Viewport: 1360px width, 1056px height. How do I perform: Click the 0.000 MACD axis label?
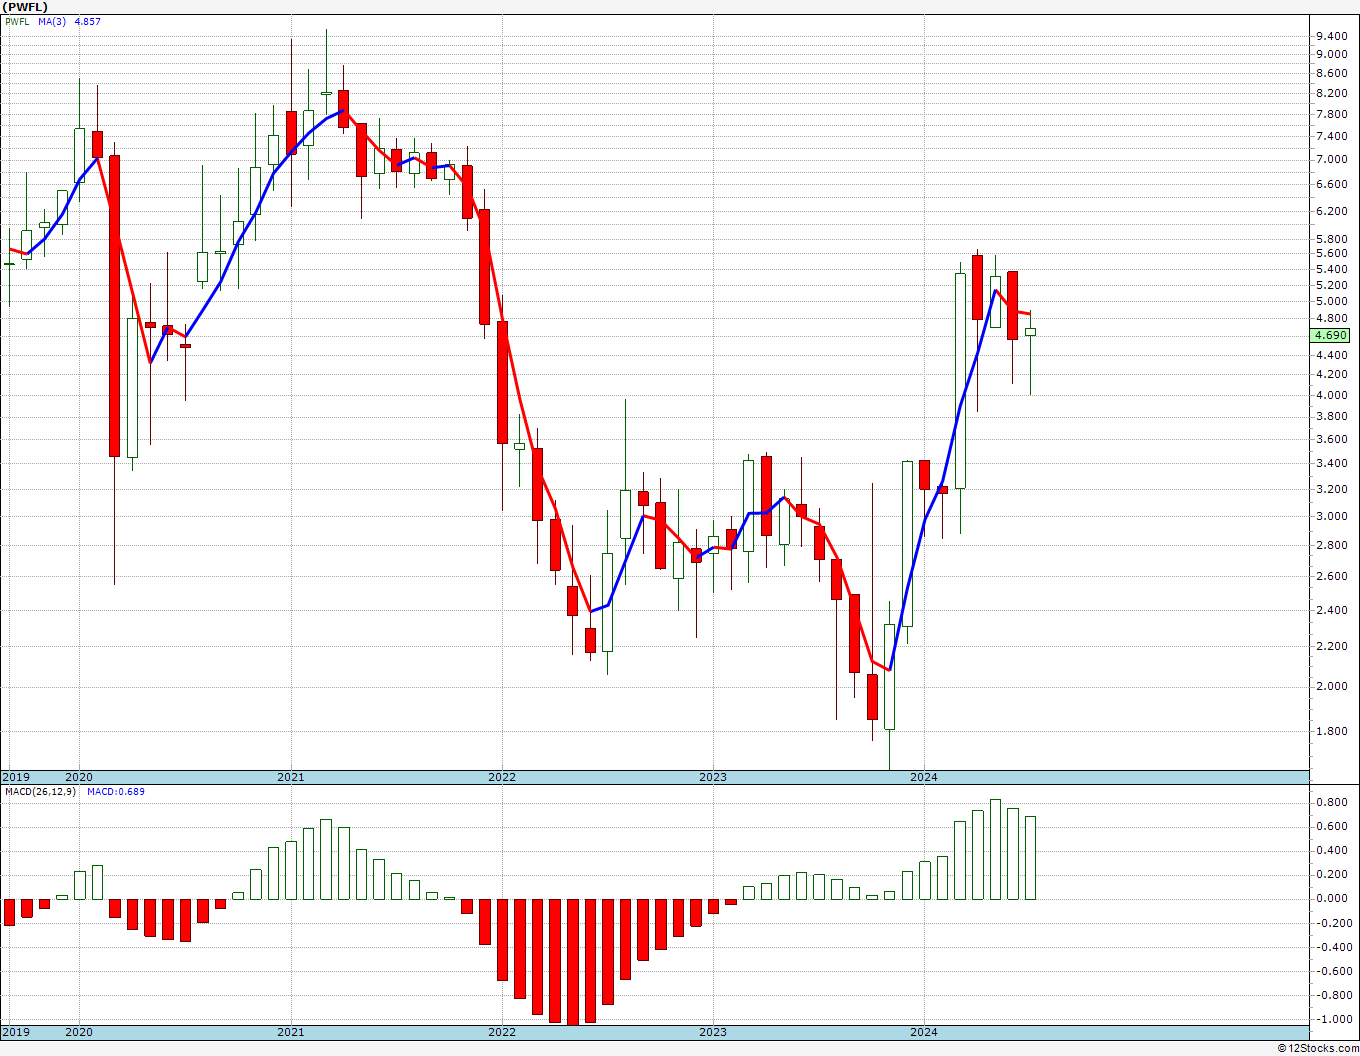(x=1333, y=898)
